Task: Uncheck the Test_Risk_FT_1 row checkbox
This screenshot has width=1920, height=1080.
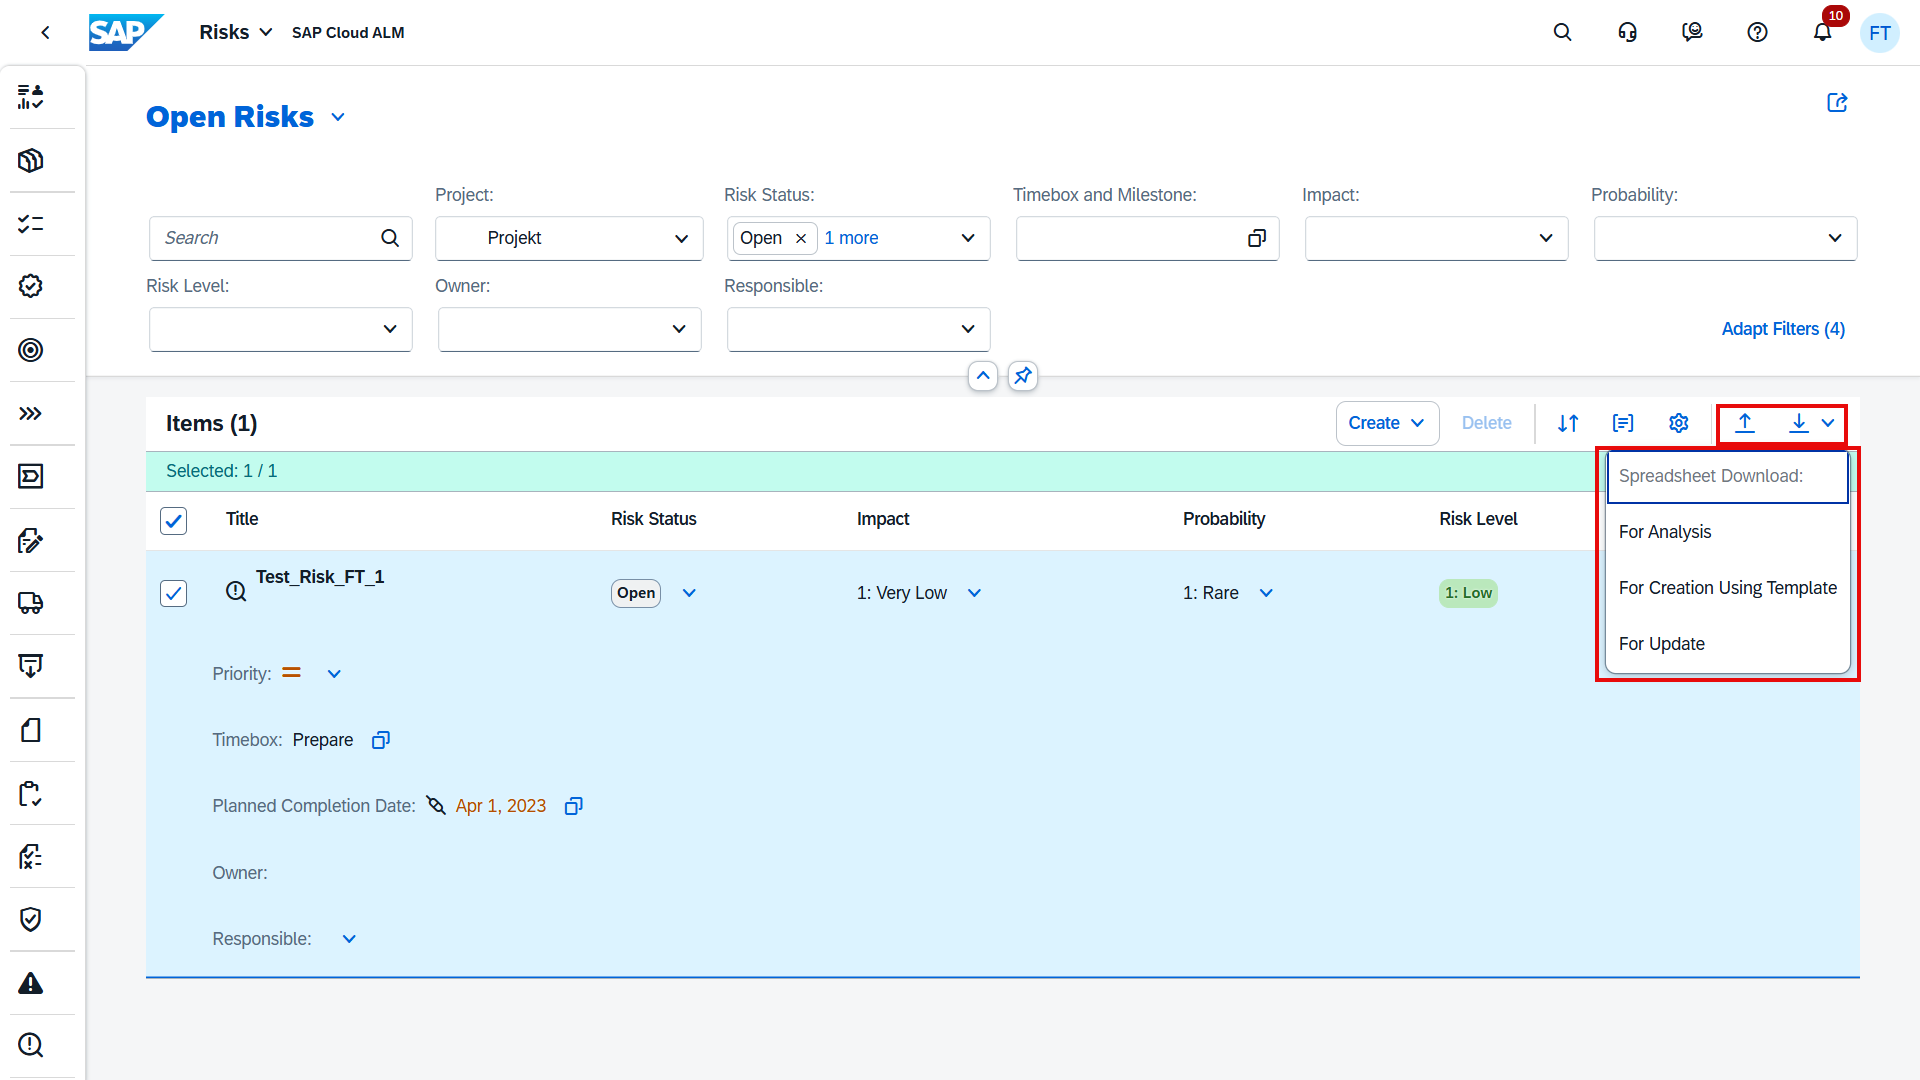Action: click(174, 593)
